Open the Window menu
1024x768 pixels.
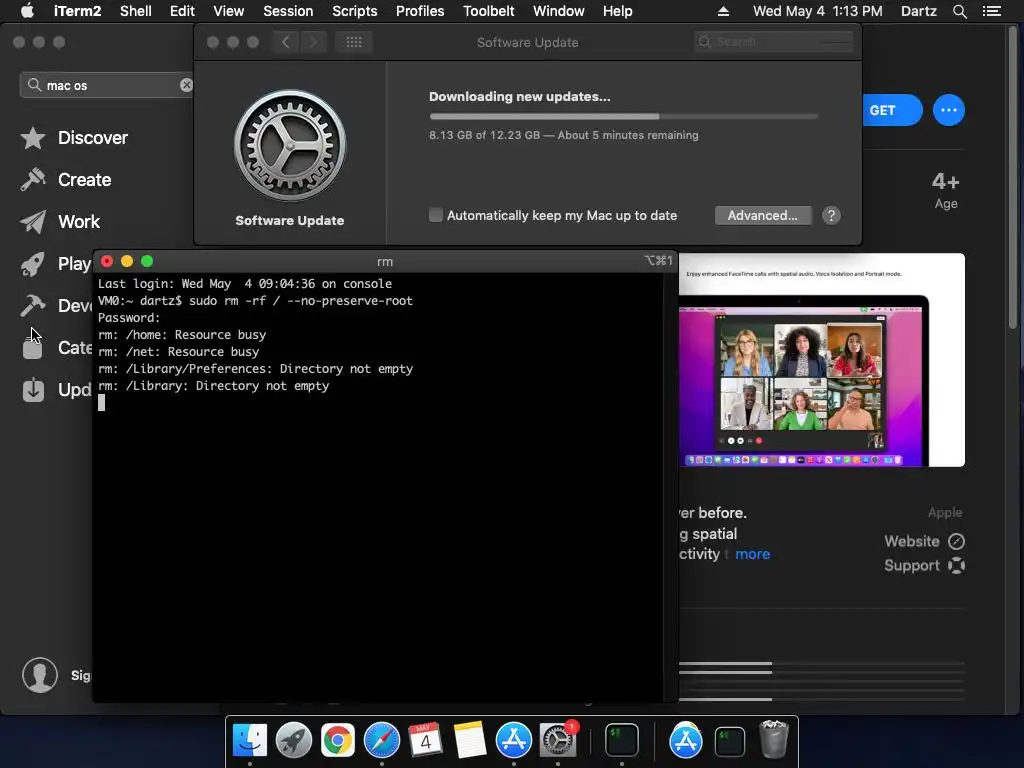(558, 11)
